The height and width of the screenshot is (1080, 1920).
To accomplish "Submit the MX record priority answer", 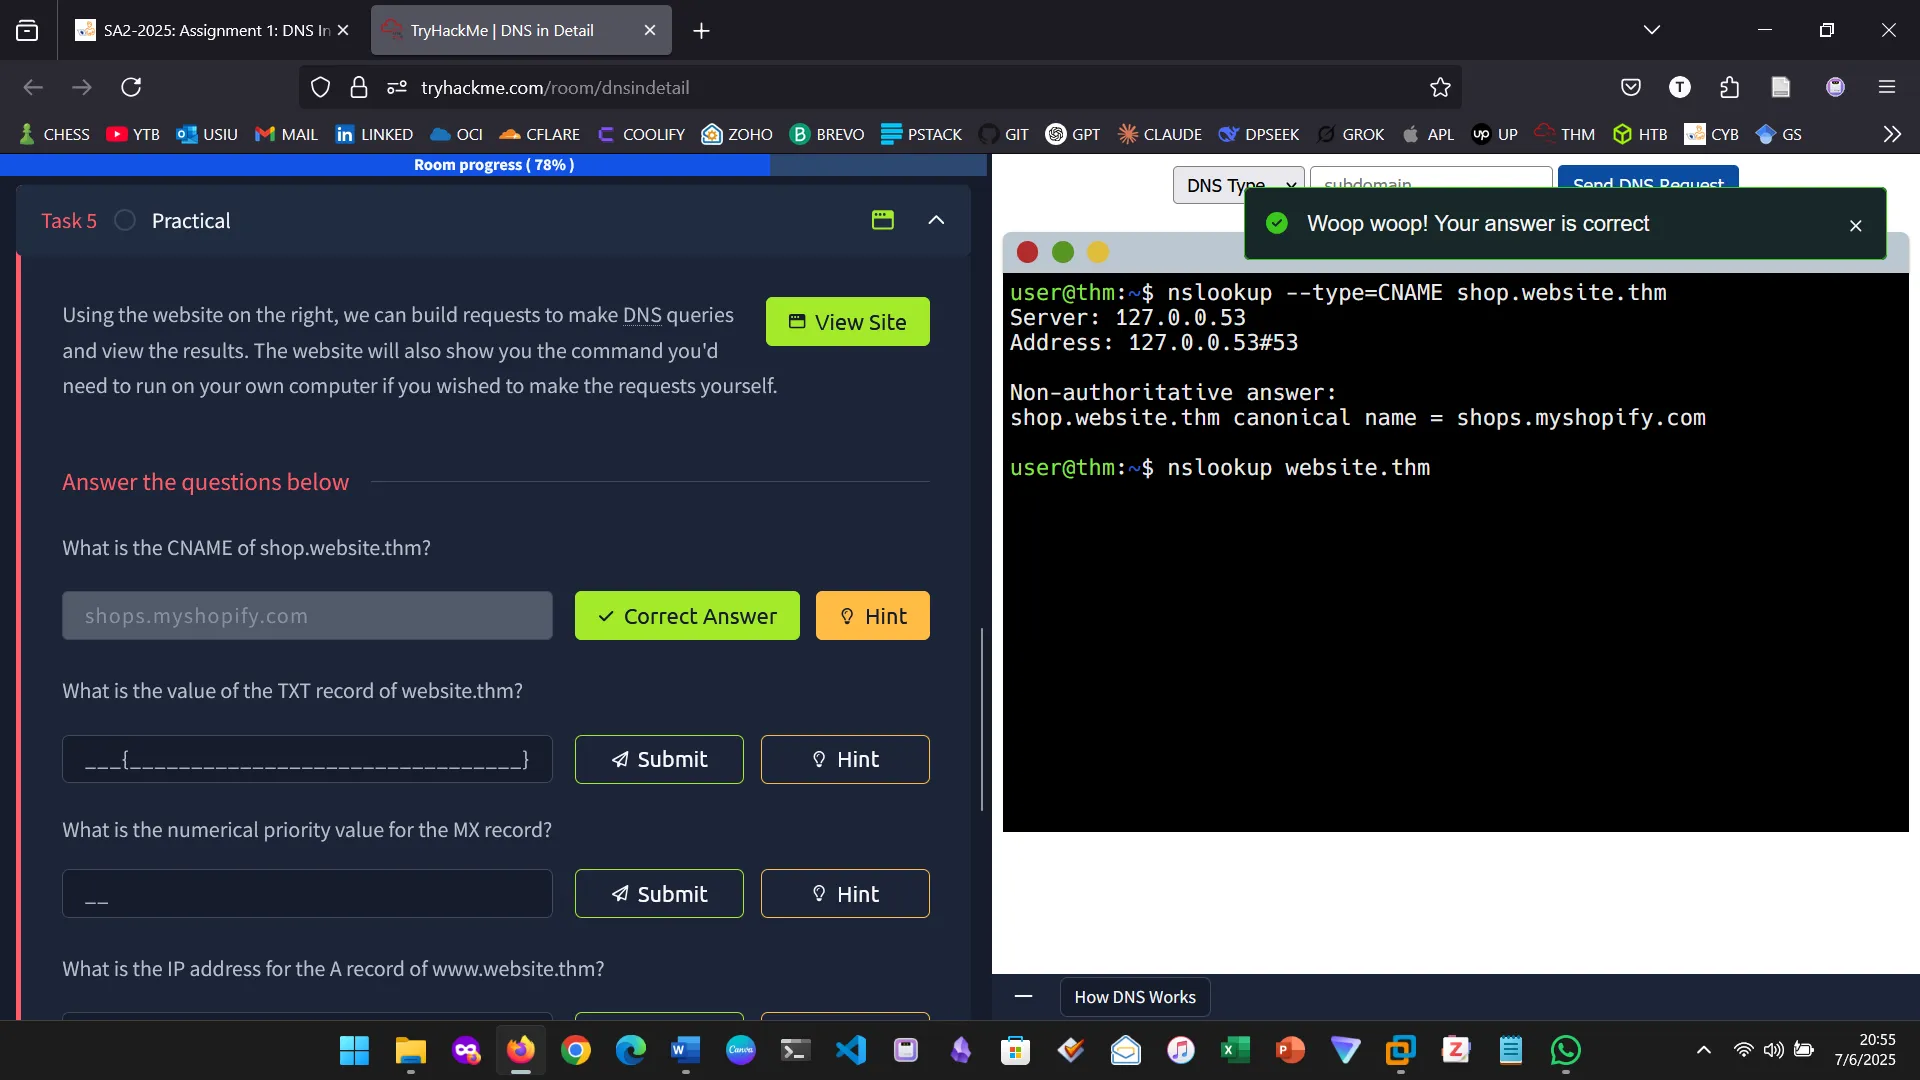I will click(659, 893).
